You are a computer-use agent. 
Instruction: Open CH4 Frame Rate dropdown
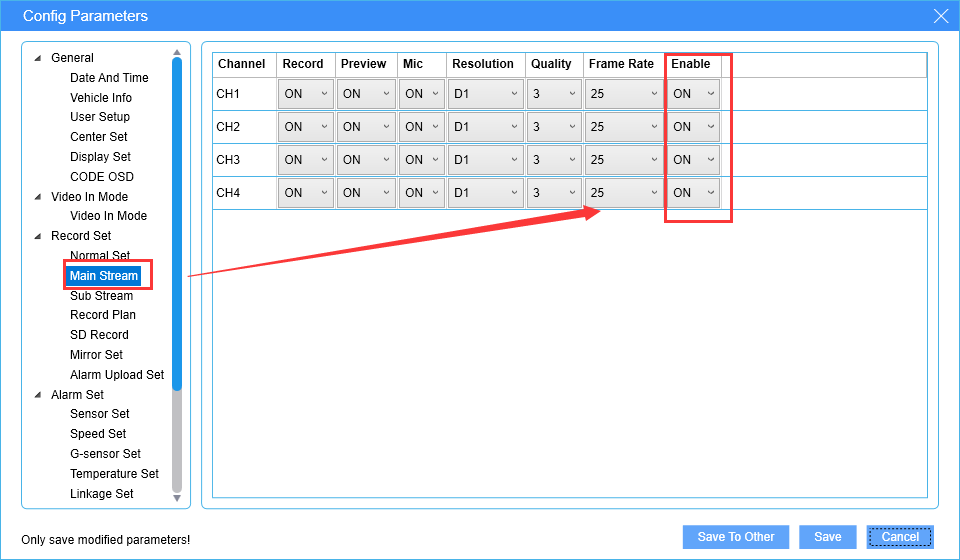click(x=624, y=193)
